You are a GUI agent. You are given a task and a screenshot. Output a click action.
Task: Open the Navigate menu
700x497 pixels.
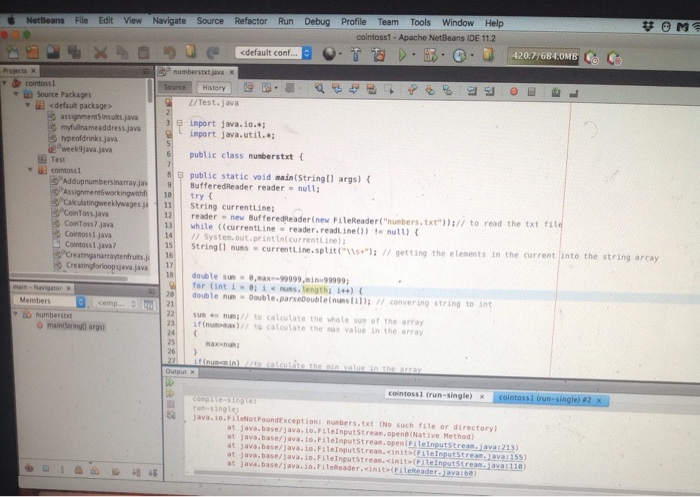click(169, 21)
